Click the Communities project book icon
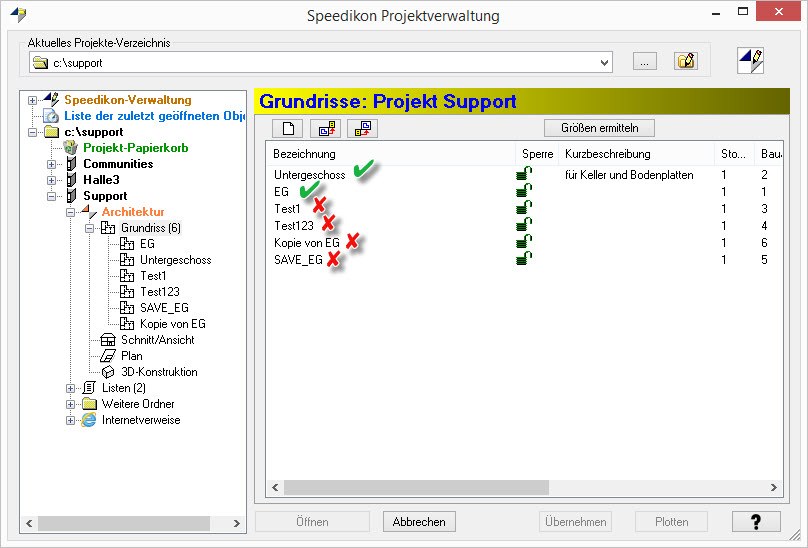The height and width of the screenshot is (548, 808). pyautogui.click(x=71, y=164)
